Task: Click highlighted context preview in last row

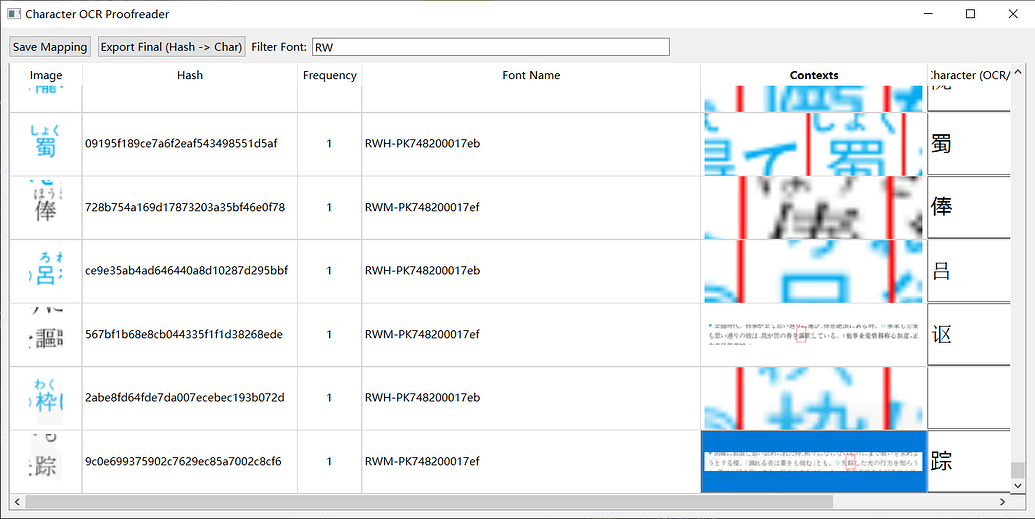Action: click(813, 461)
